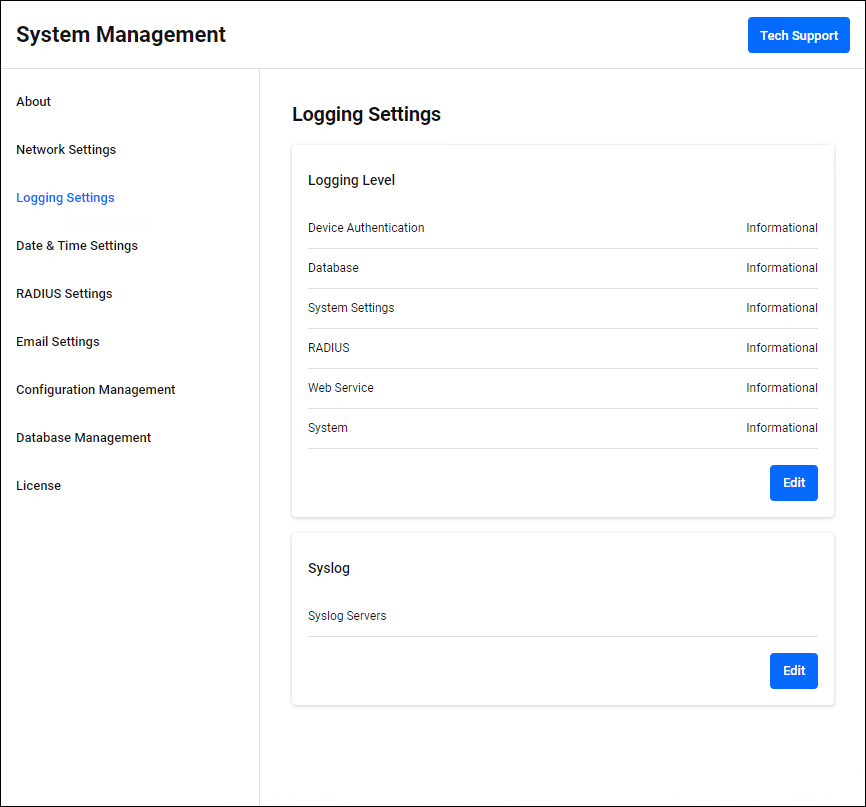The image size is (866, 807).
Task: Click the Informational value for System
Action: click(x=781, y=428)
